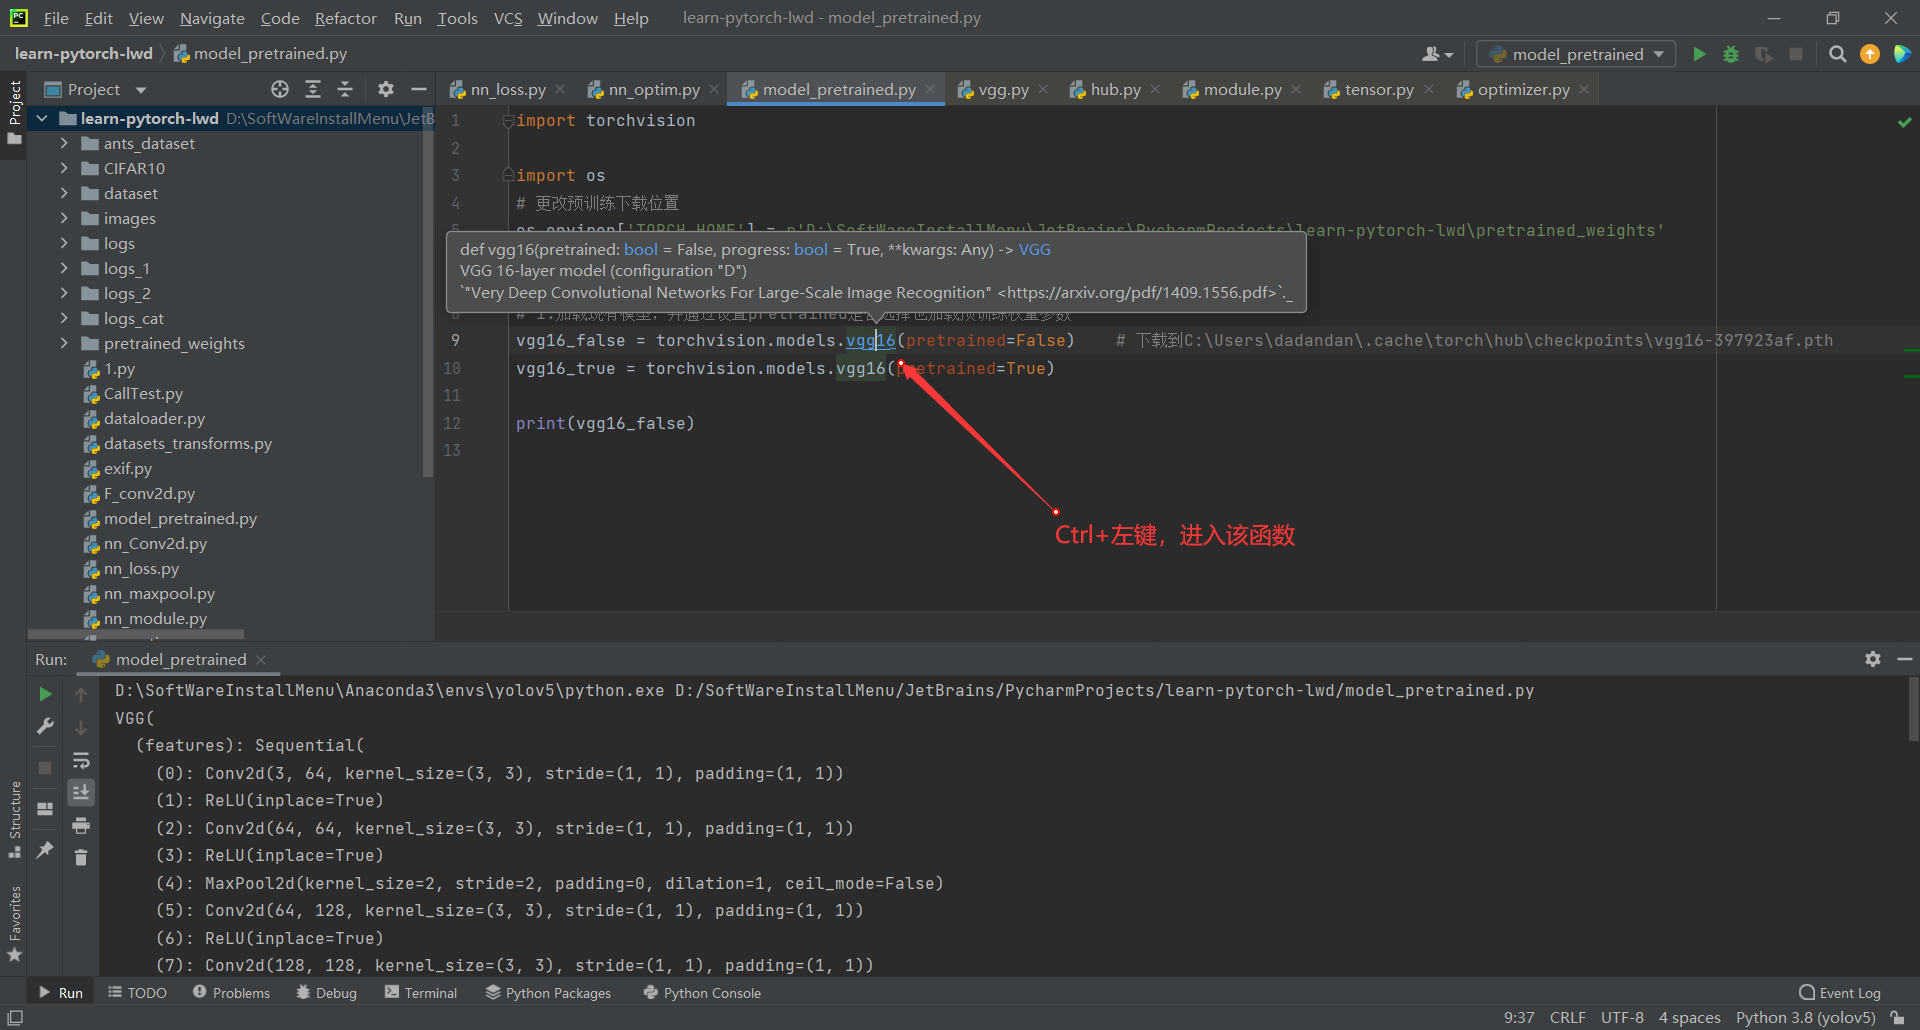Toggle soft-wrap in Run console
1920x1030 pixels.
point(81,761)
